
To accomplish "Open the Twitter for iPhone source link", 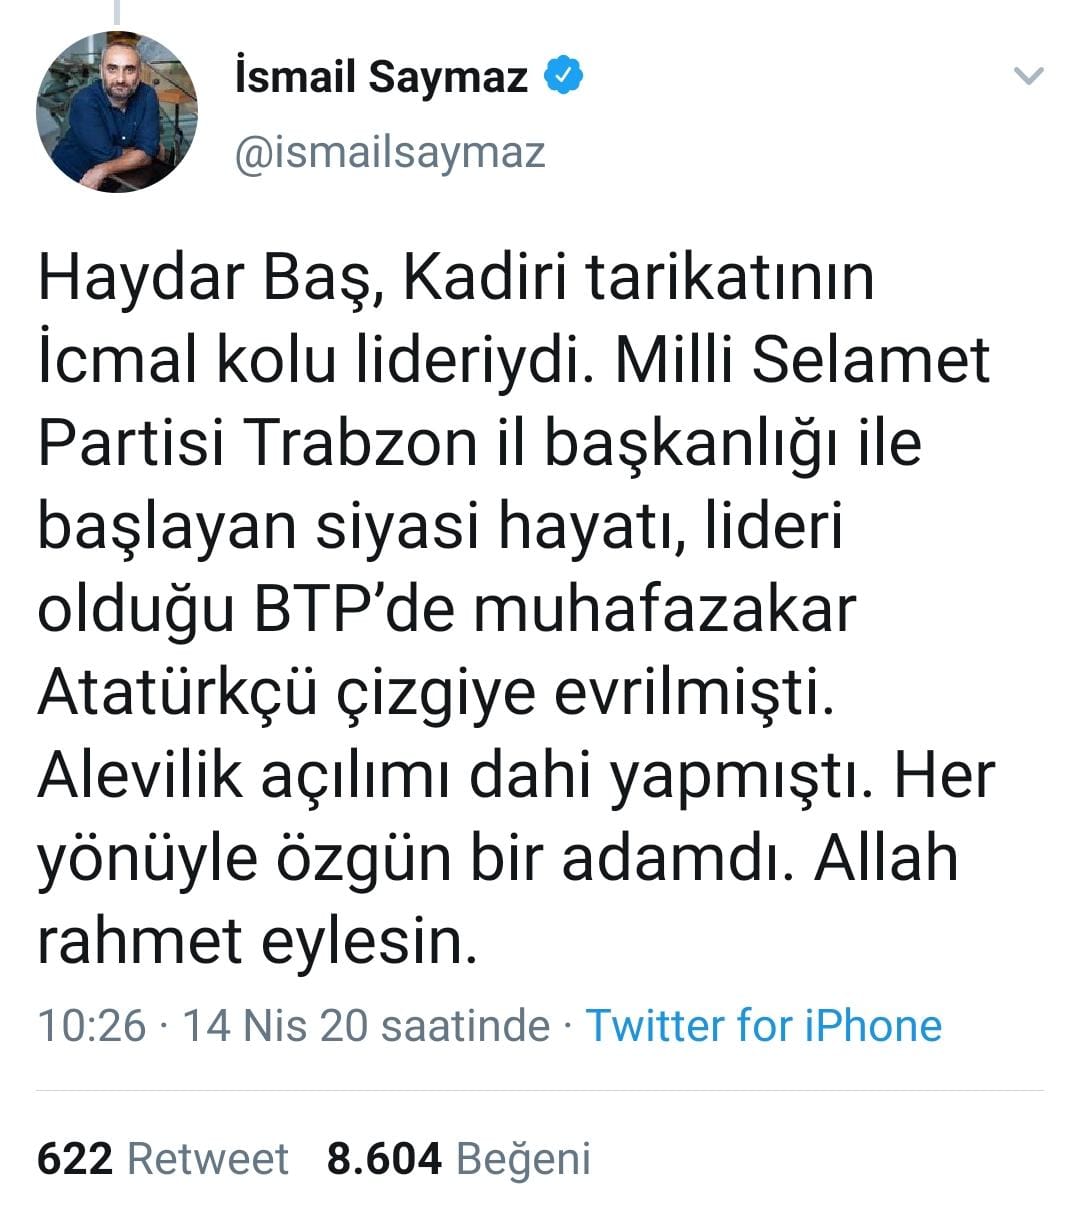I will coord(763,1026).
